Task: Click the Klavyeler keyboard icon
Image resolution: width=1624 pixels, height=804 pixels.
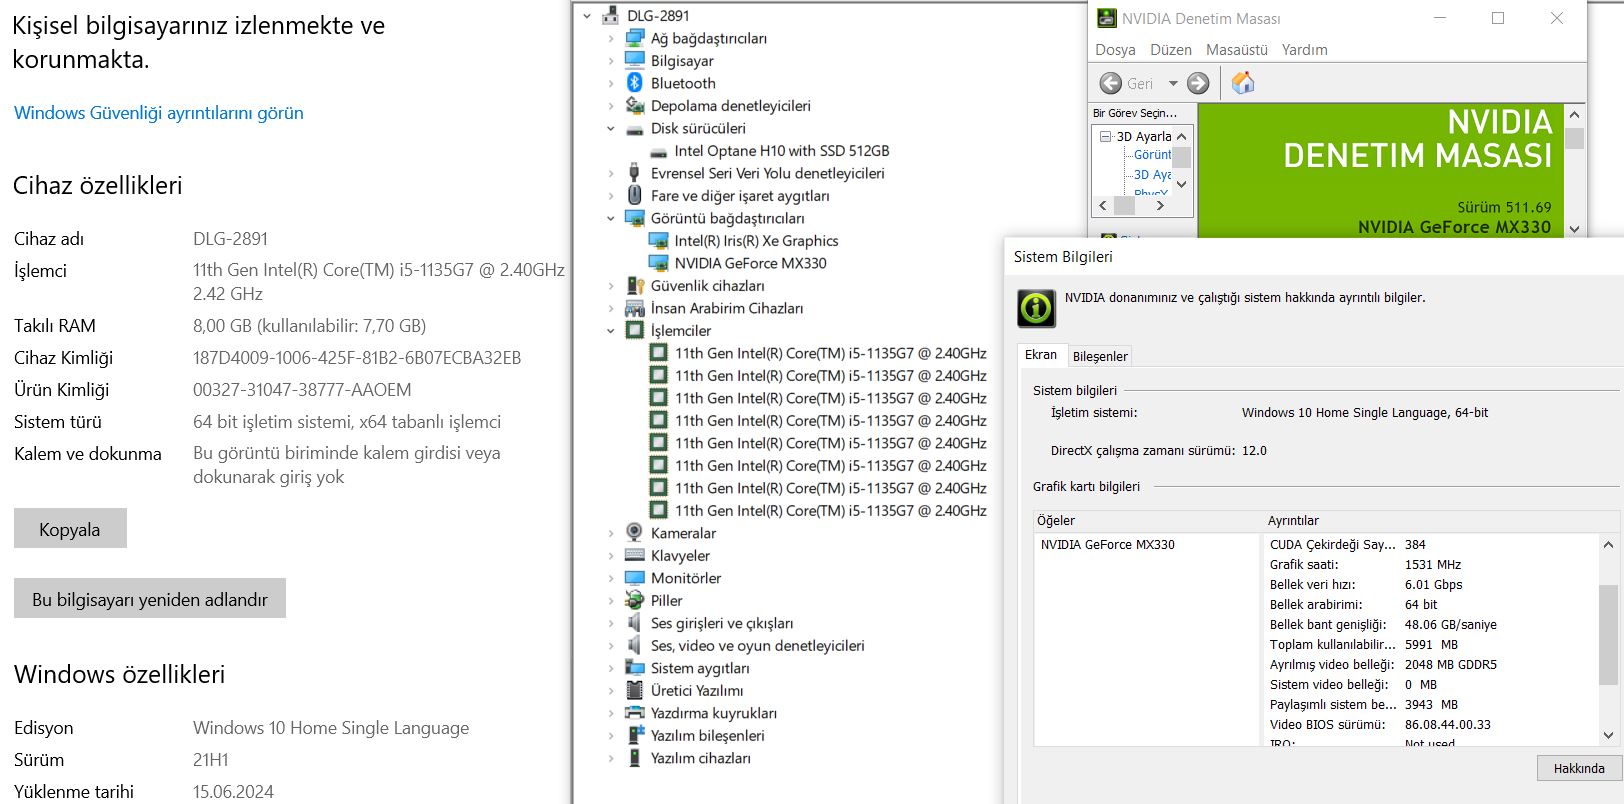Action: click(634, 555)
